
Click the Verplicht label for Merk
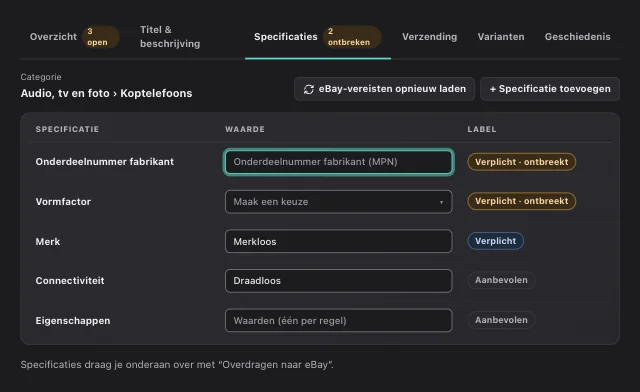pos(496,241)
